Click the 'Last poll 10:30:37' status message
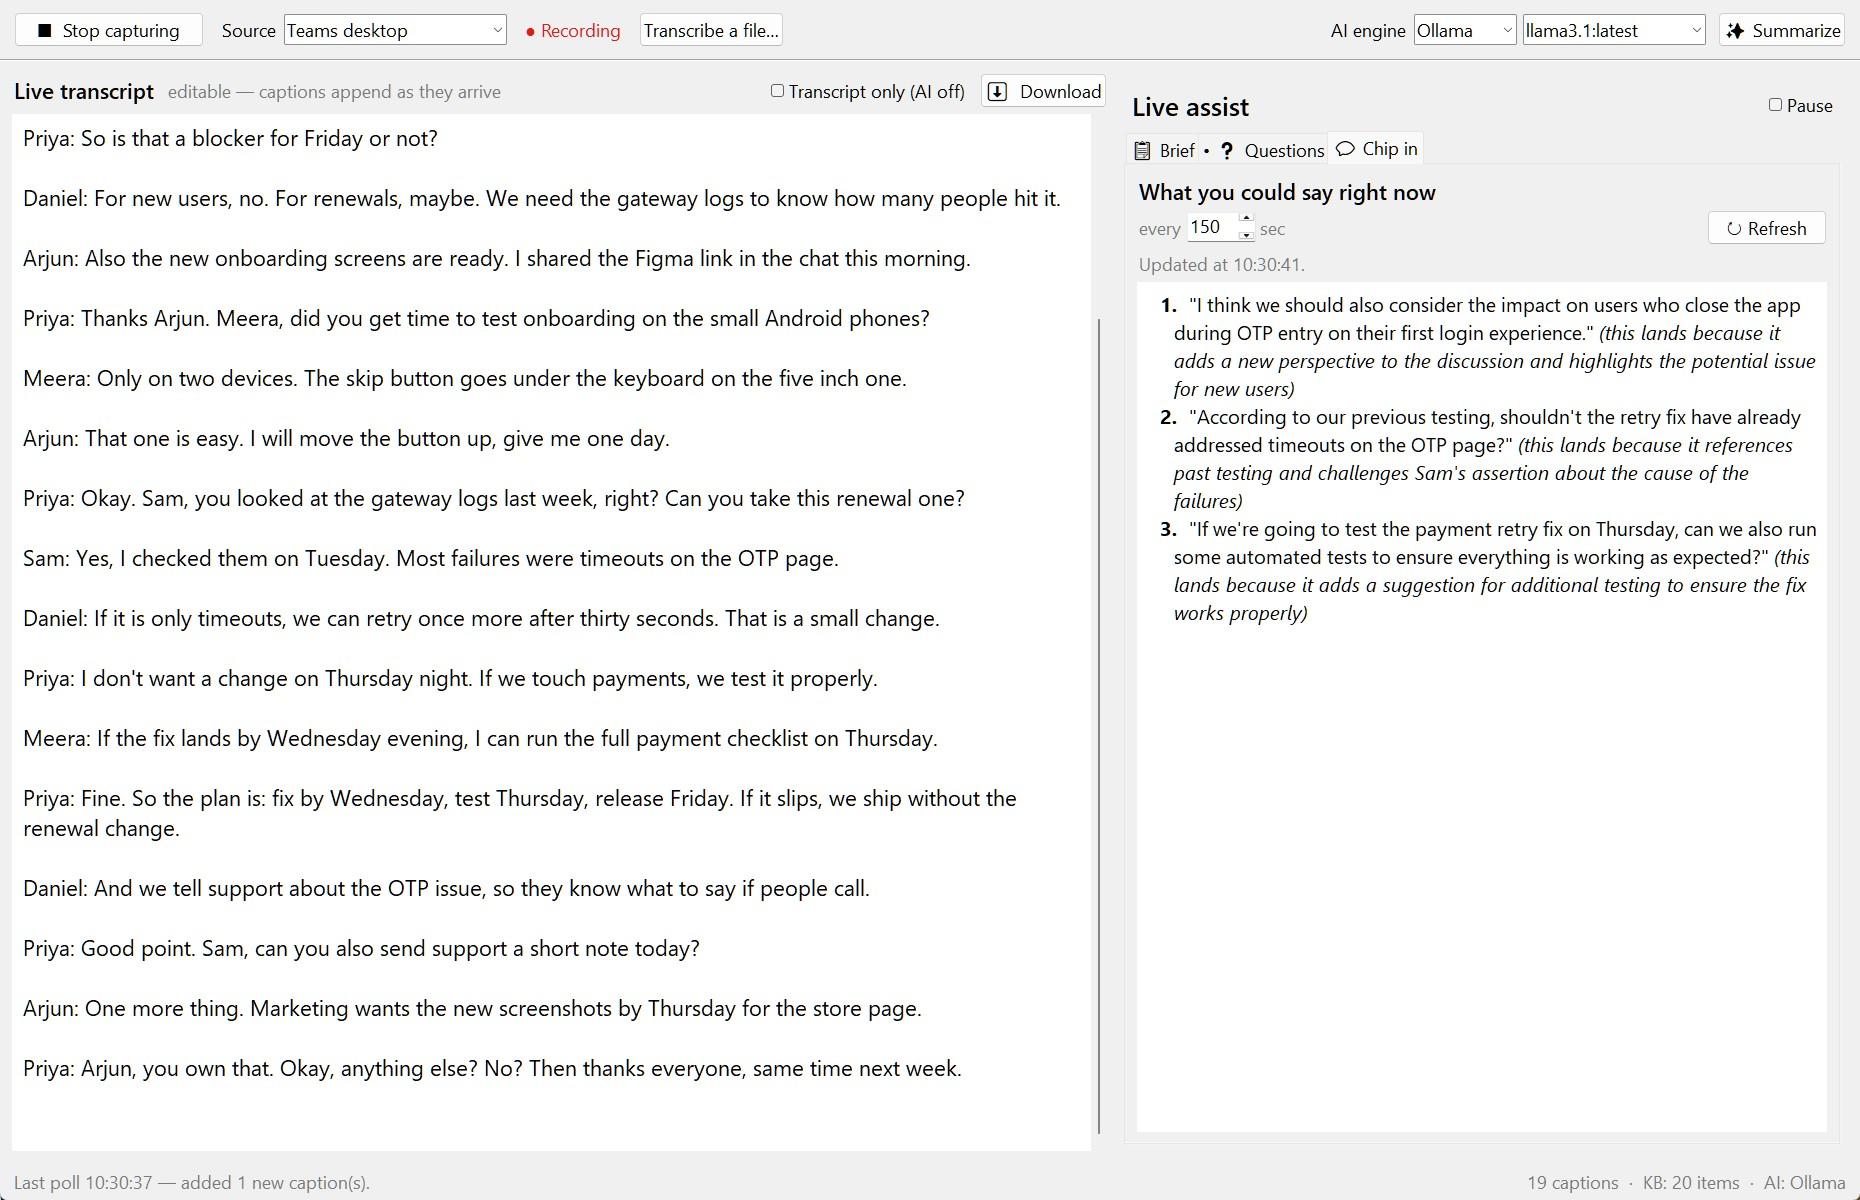Screen dimensions: 1860x1200 tap(192, 1183)
